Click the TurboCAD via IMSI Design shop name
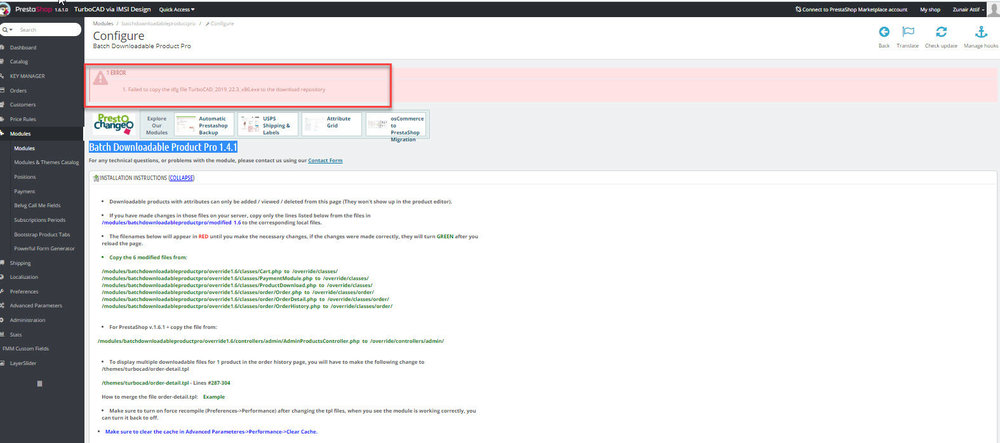 pyautogui.click(x=112, y=10)
